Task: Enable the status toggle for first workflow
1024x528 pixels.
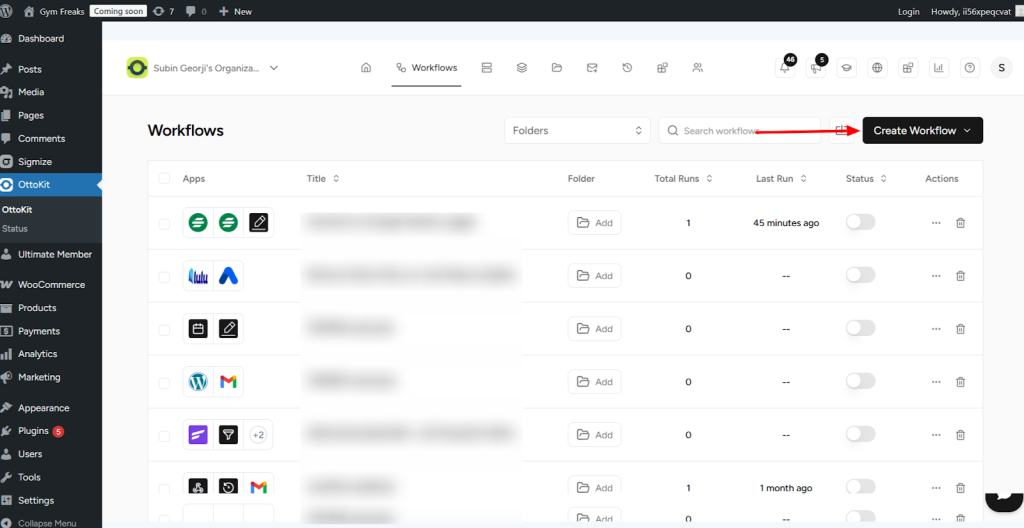Action: [860, 223]
